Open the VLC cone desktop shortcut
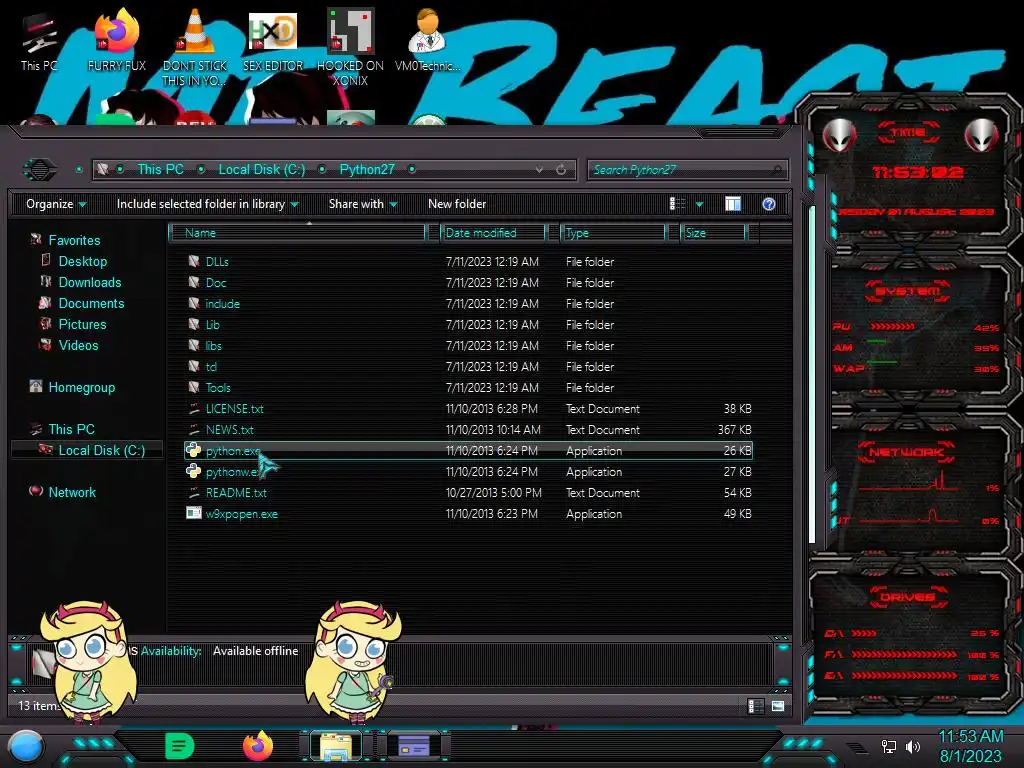The height and width of the screenshot is (768, 1024). [x=195, y=47]
